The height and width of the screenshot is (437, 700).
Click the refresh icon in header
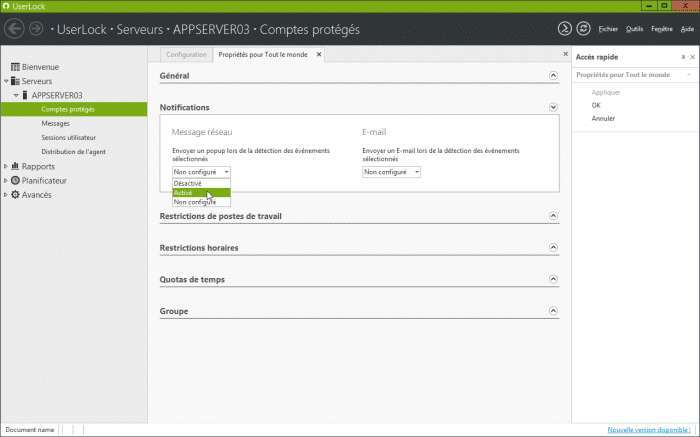583,29
